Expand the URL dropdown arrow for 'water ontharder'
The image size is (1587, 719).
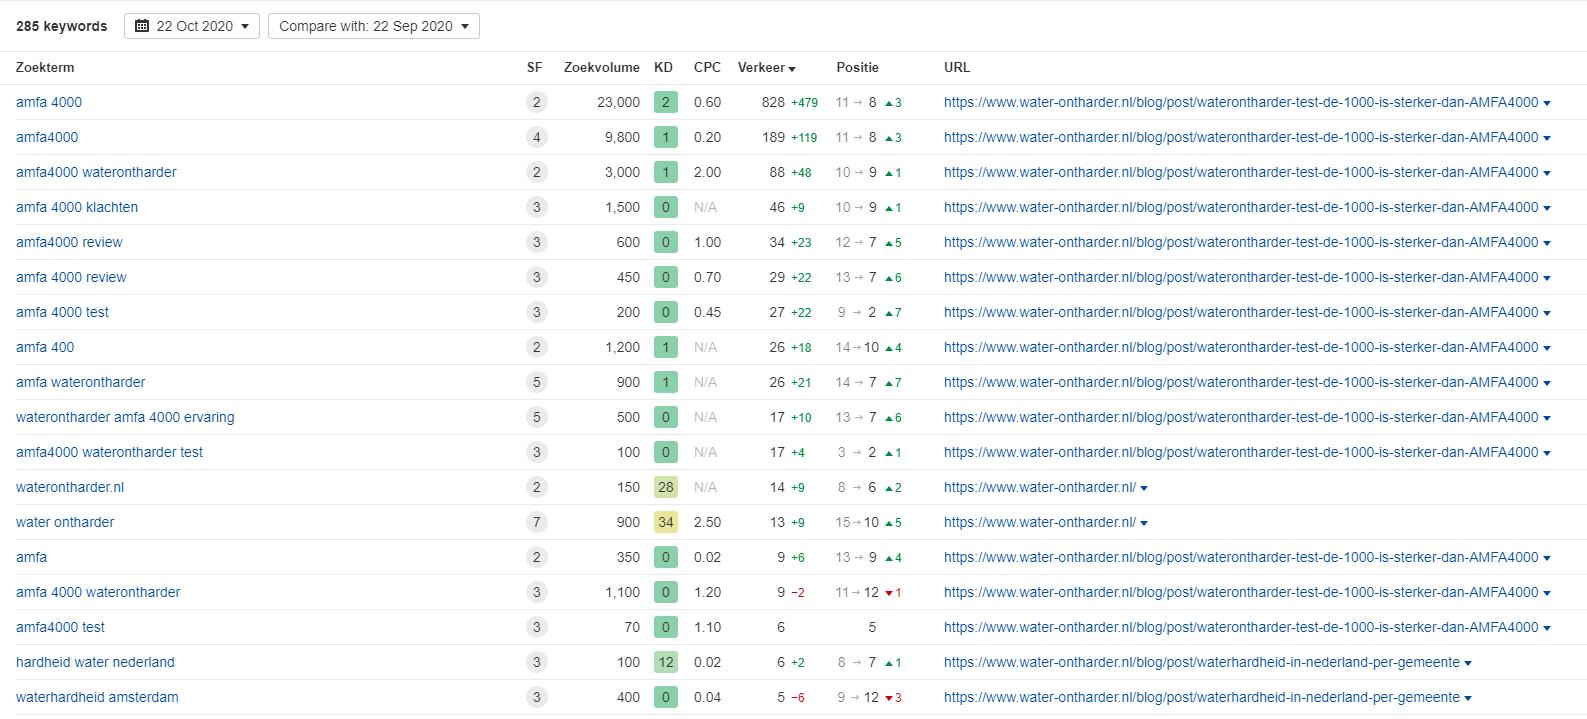coord(1144,523)
